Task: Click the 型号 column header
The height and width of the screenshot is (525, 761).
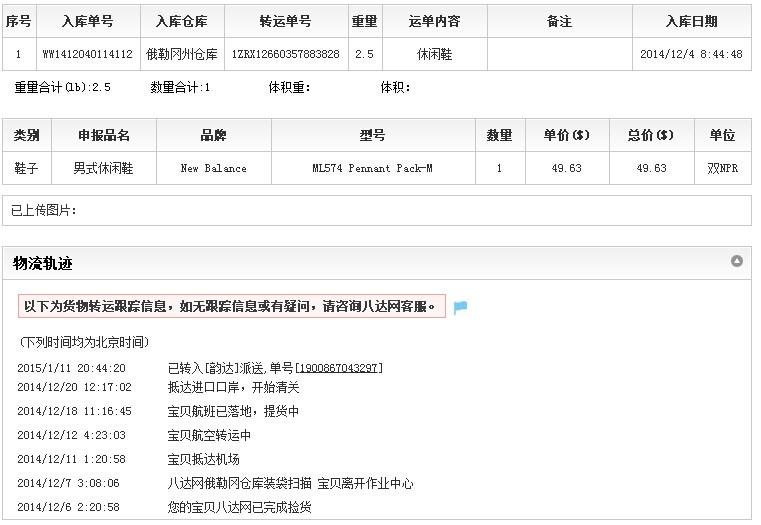Action: 373,135
